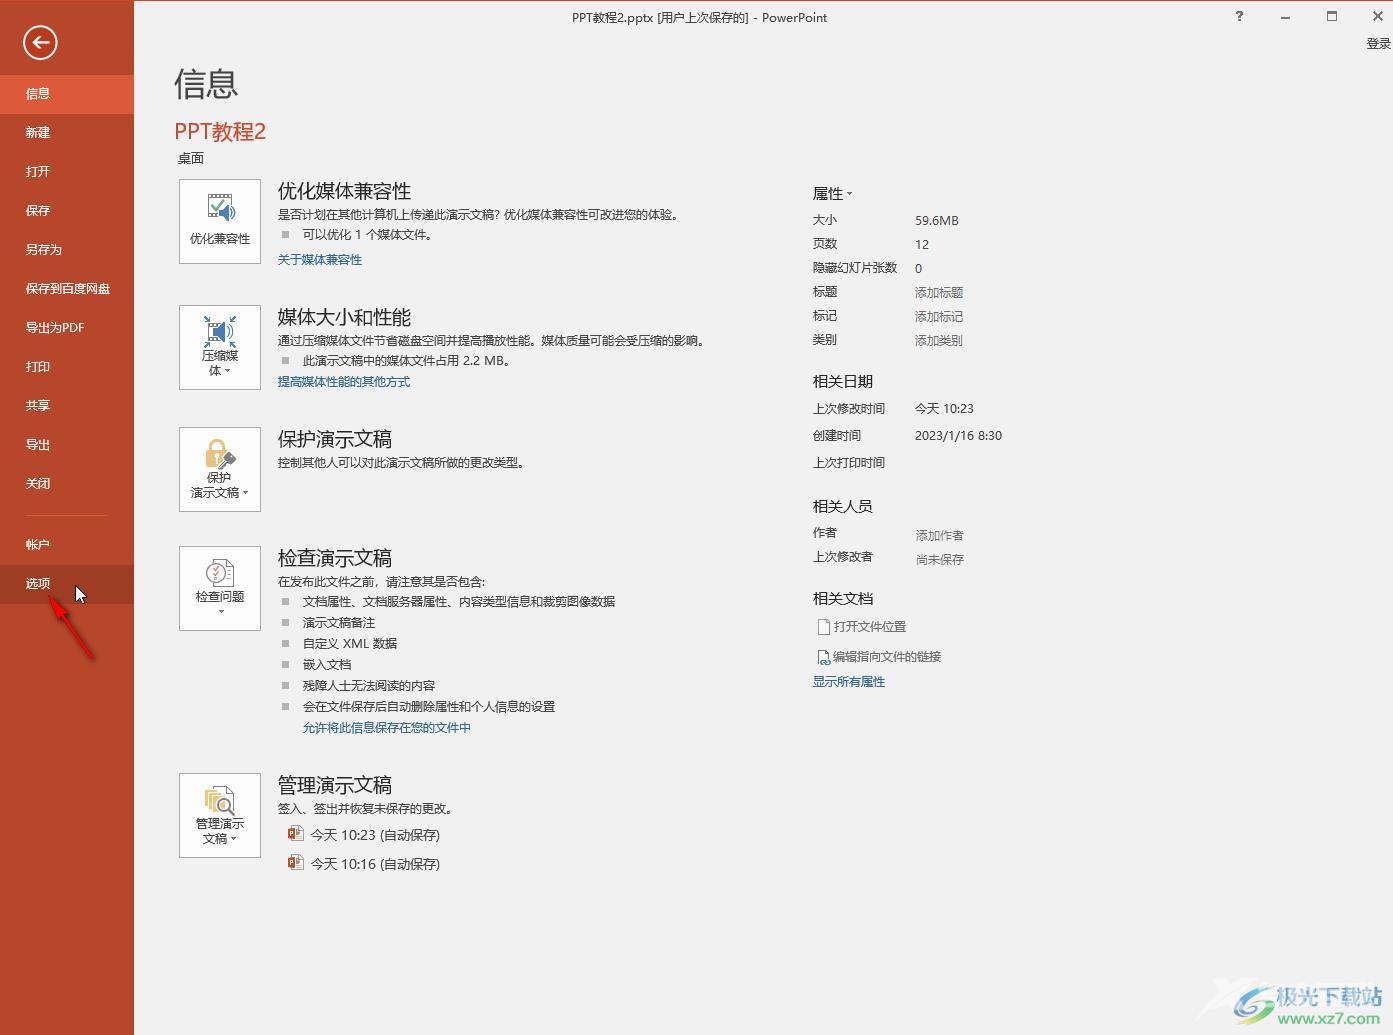
Task: Click the 桌面 location text
Action: click(x=191, y=159)
